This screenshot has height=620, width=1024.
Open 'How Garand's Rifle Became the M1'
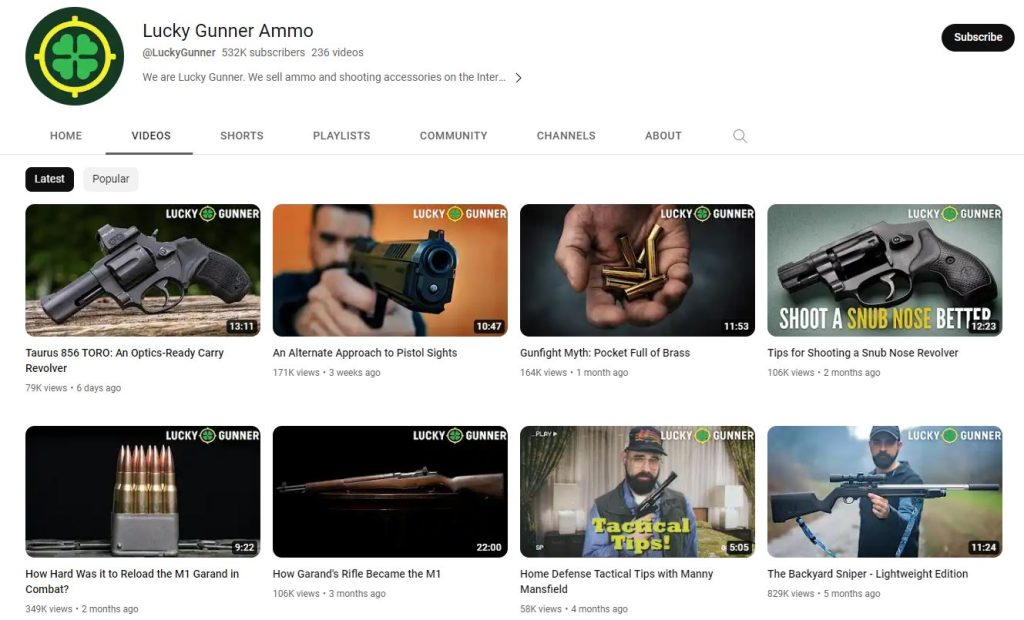(x=390, y=490)
